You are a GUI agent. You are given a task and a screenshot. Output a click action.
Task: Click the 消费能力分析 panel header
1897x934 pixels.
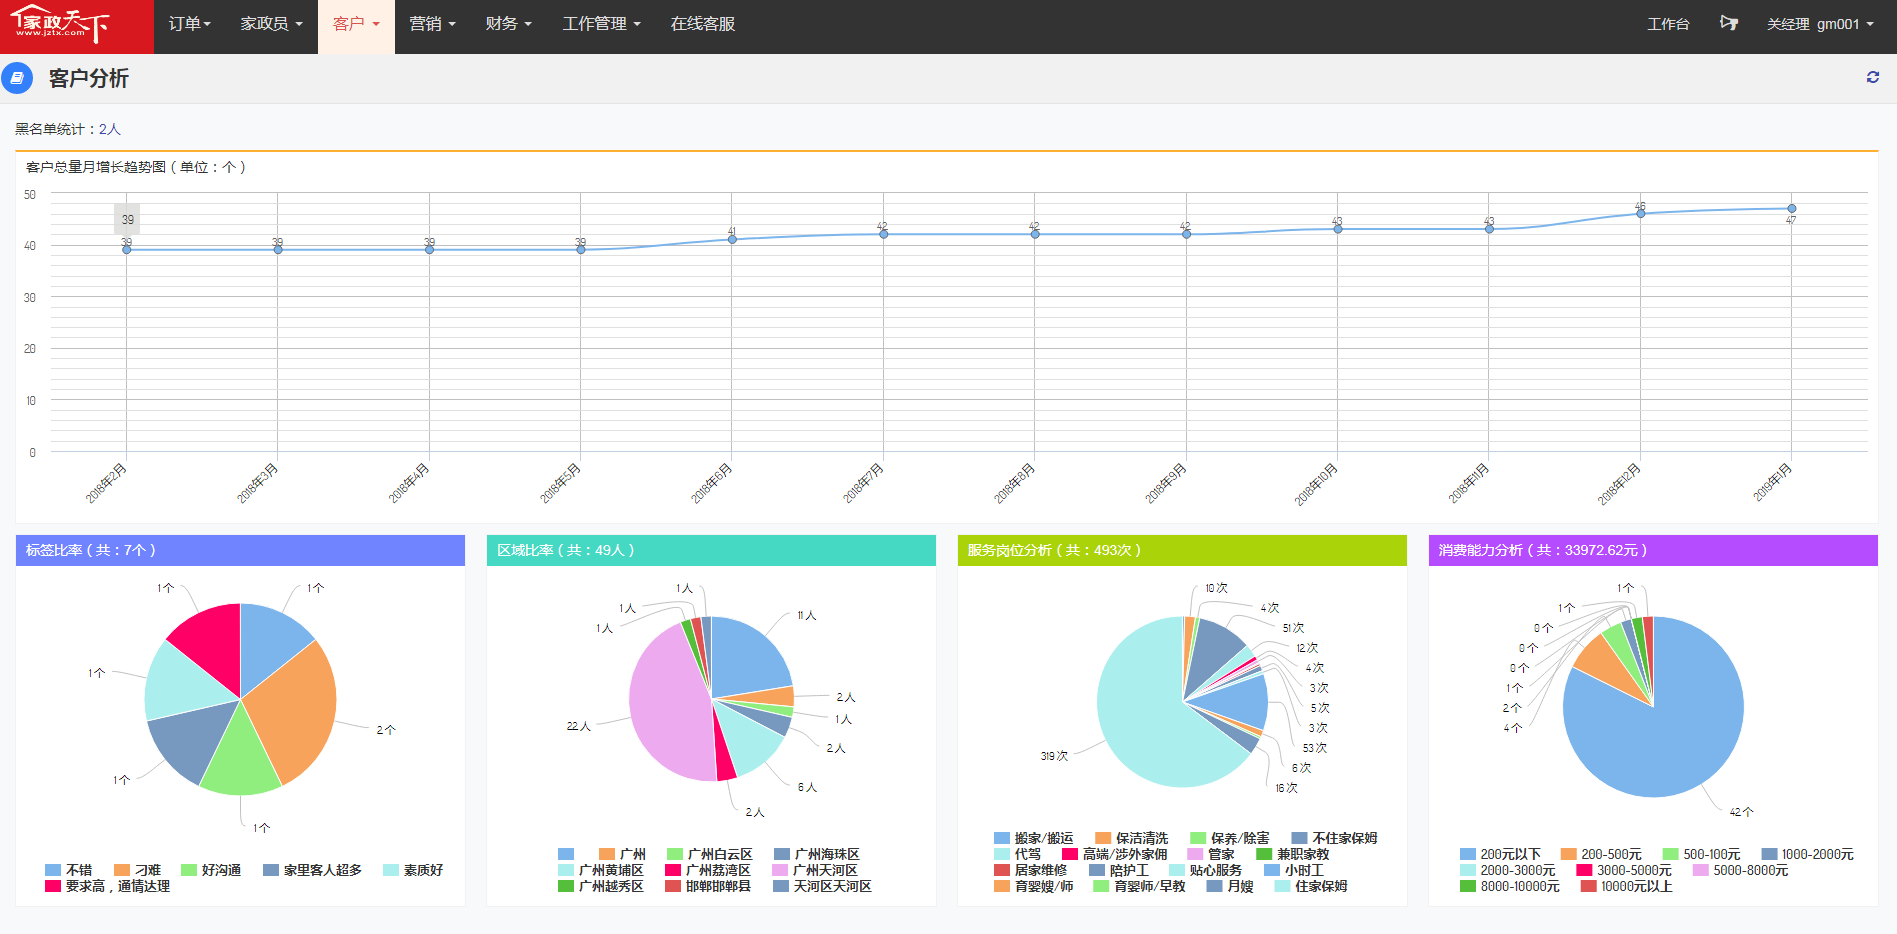[x=1653, y=550]
